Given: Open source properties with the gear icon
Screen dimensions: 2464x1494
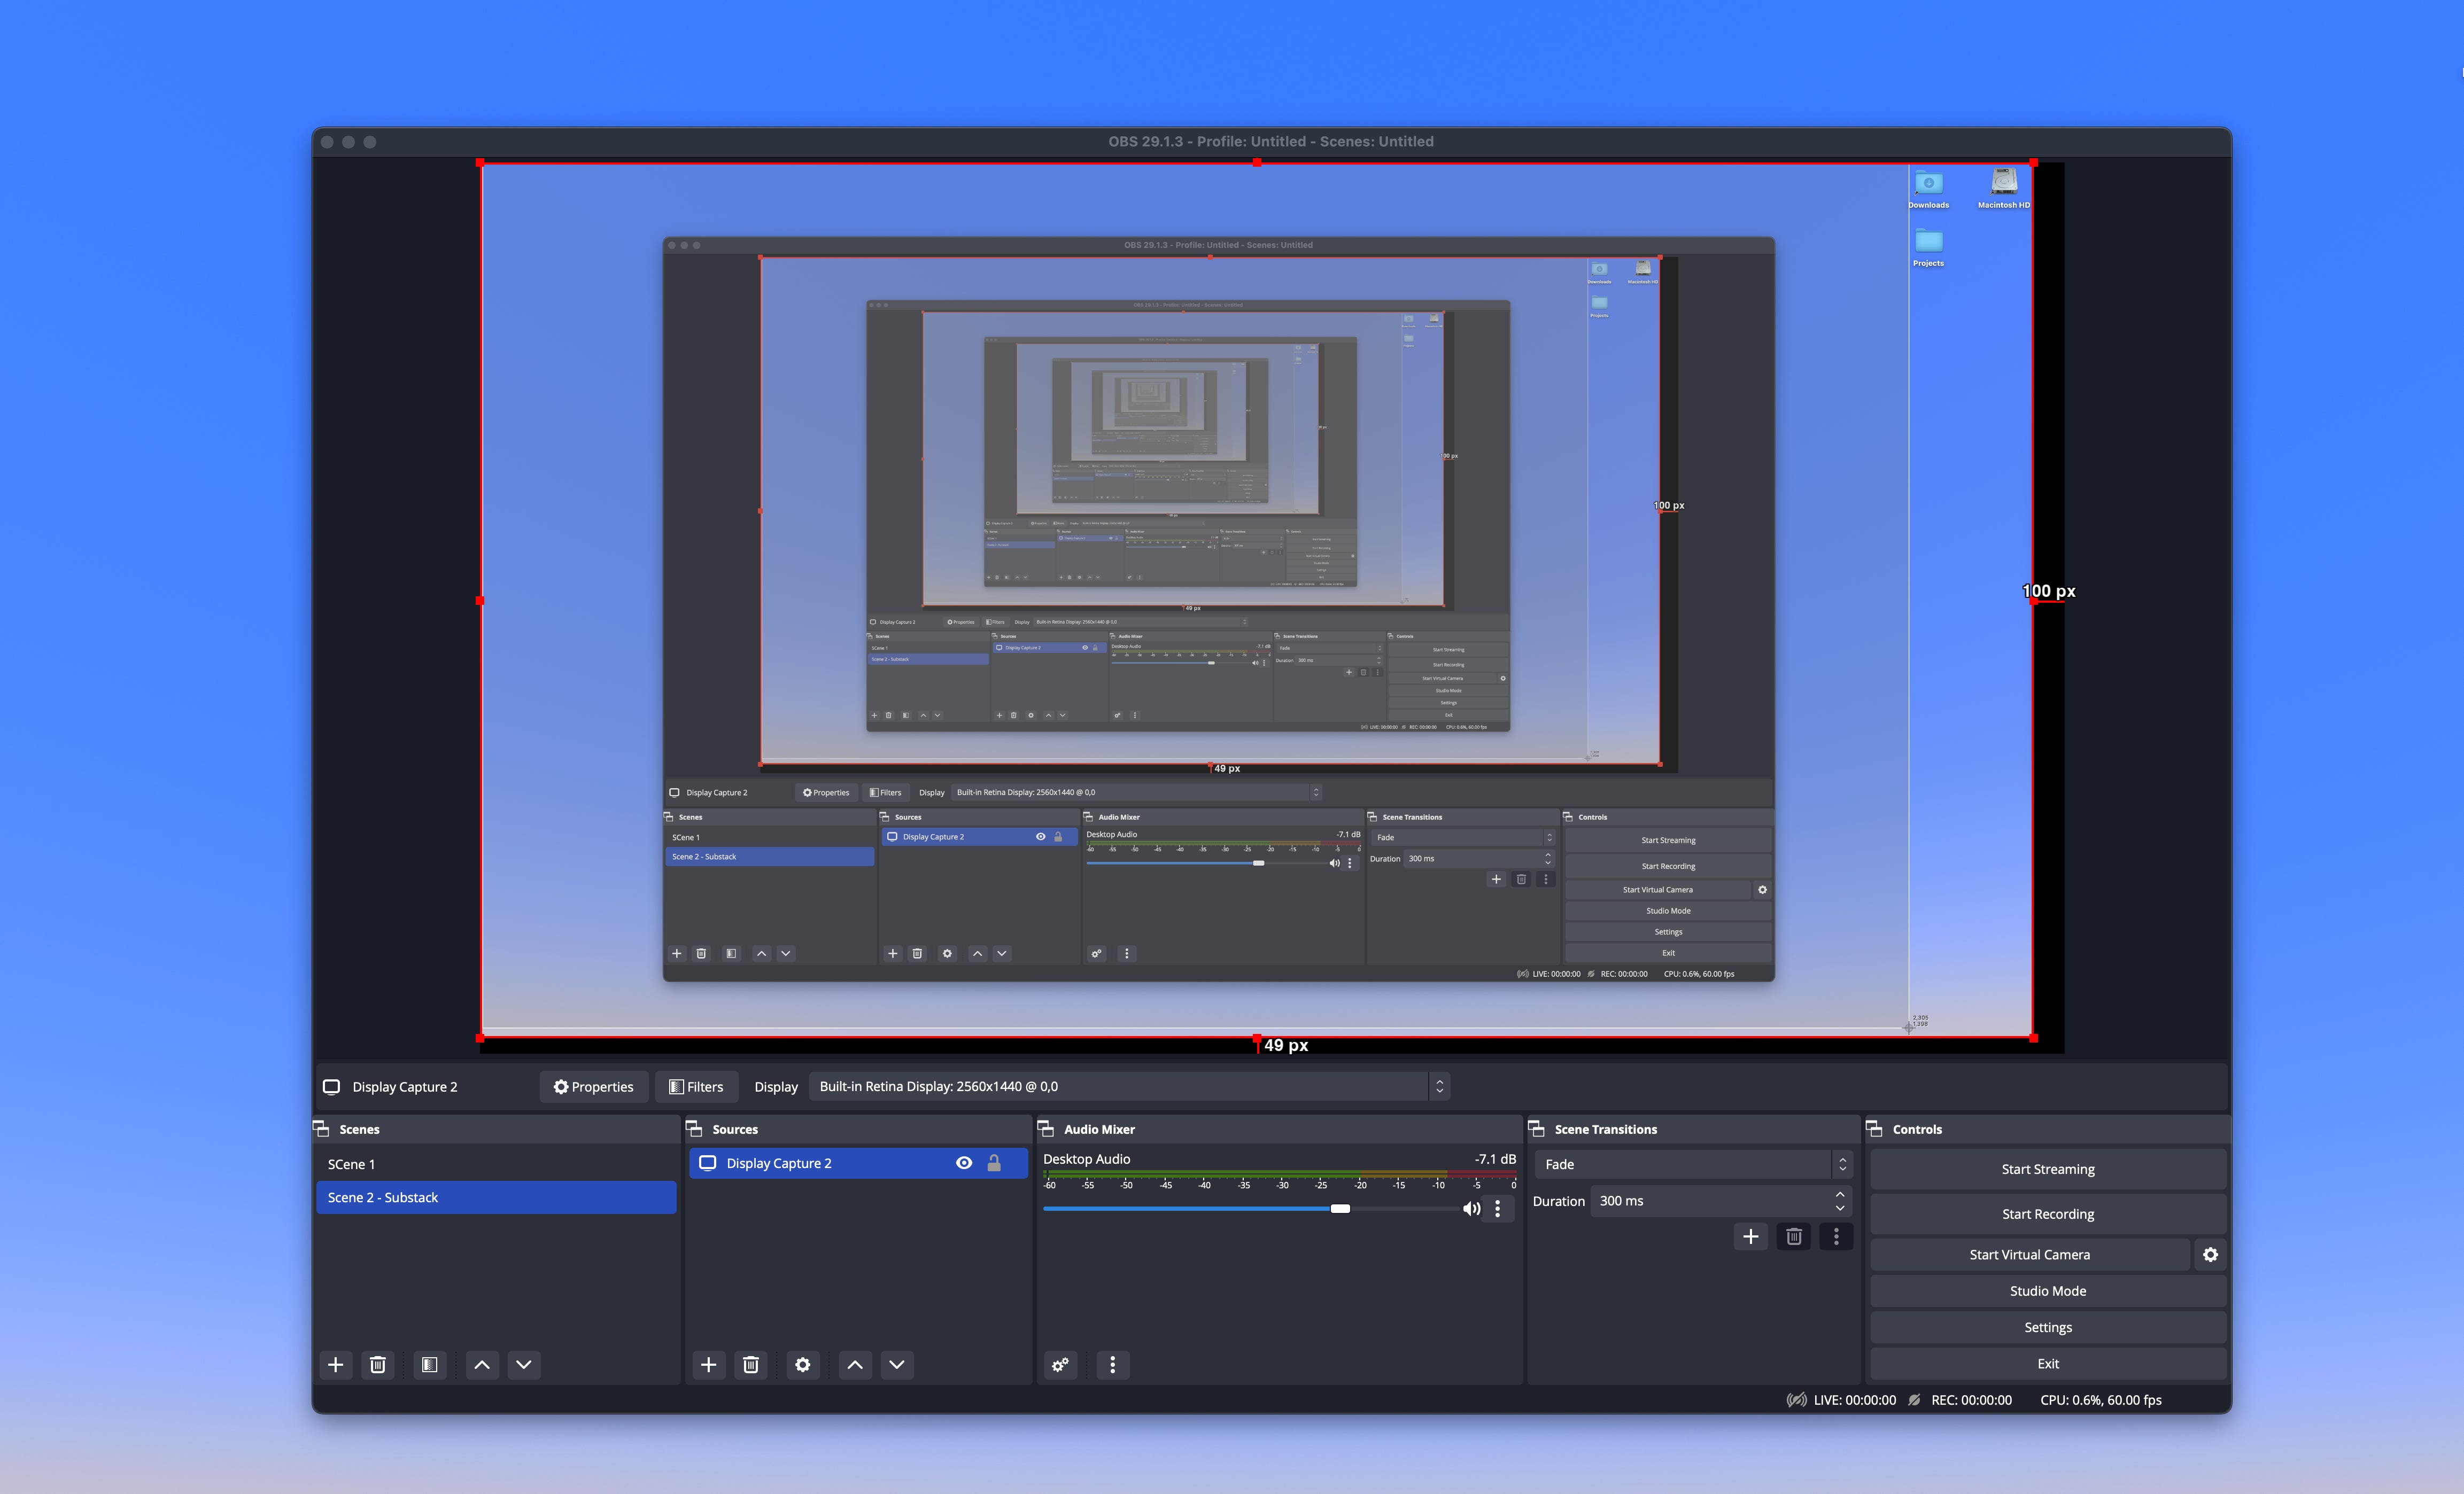Looking at the screenshot, I should (x=803, y=1364).
